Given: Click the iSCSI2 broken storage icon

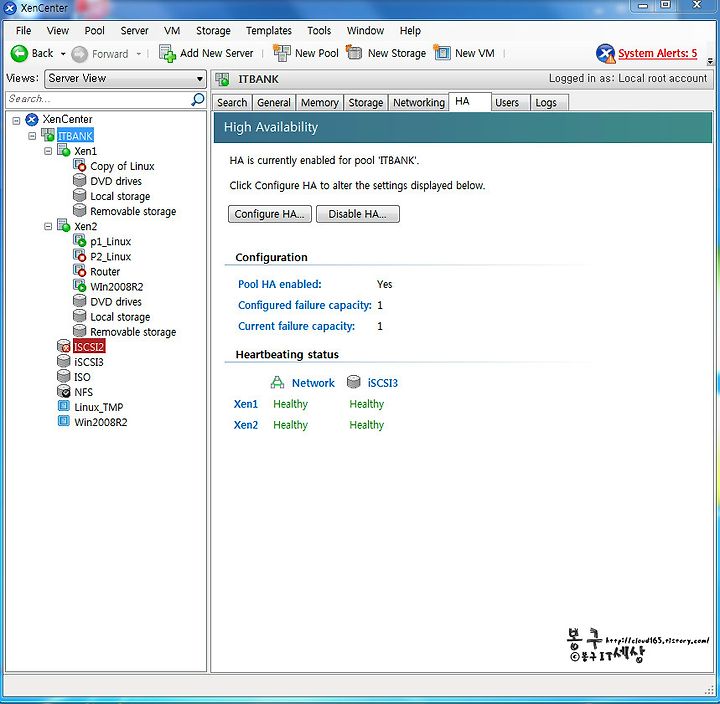Looking at the screenshot, I should point(63,346).
